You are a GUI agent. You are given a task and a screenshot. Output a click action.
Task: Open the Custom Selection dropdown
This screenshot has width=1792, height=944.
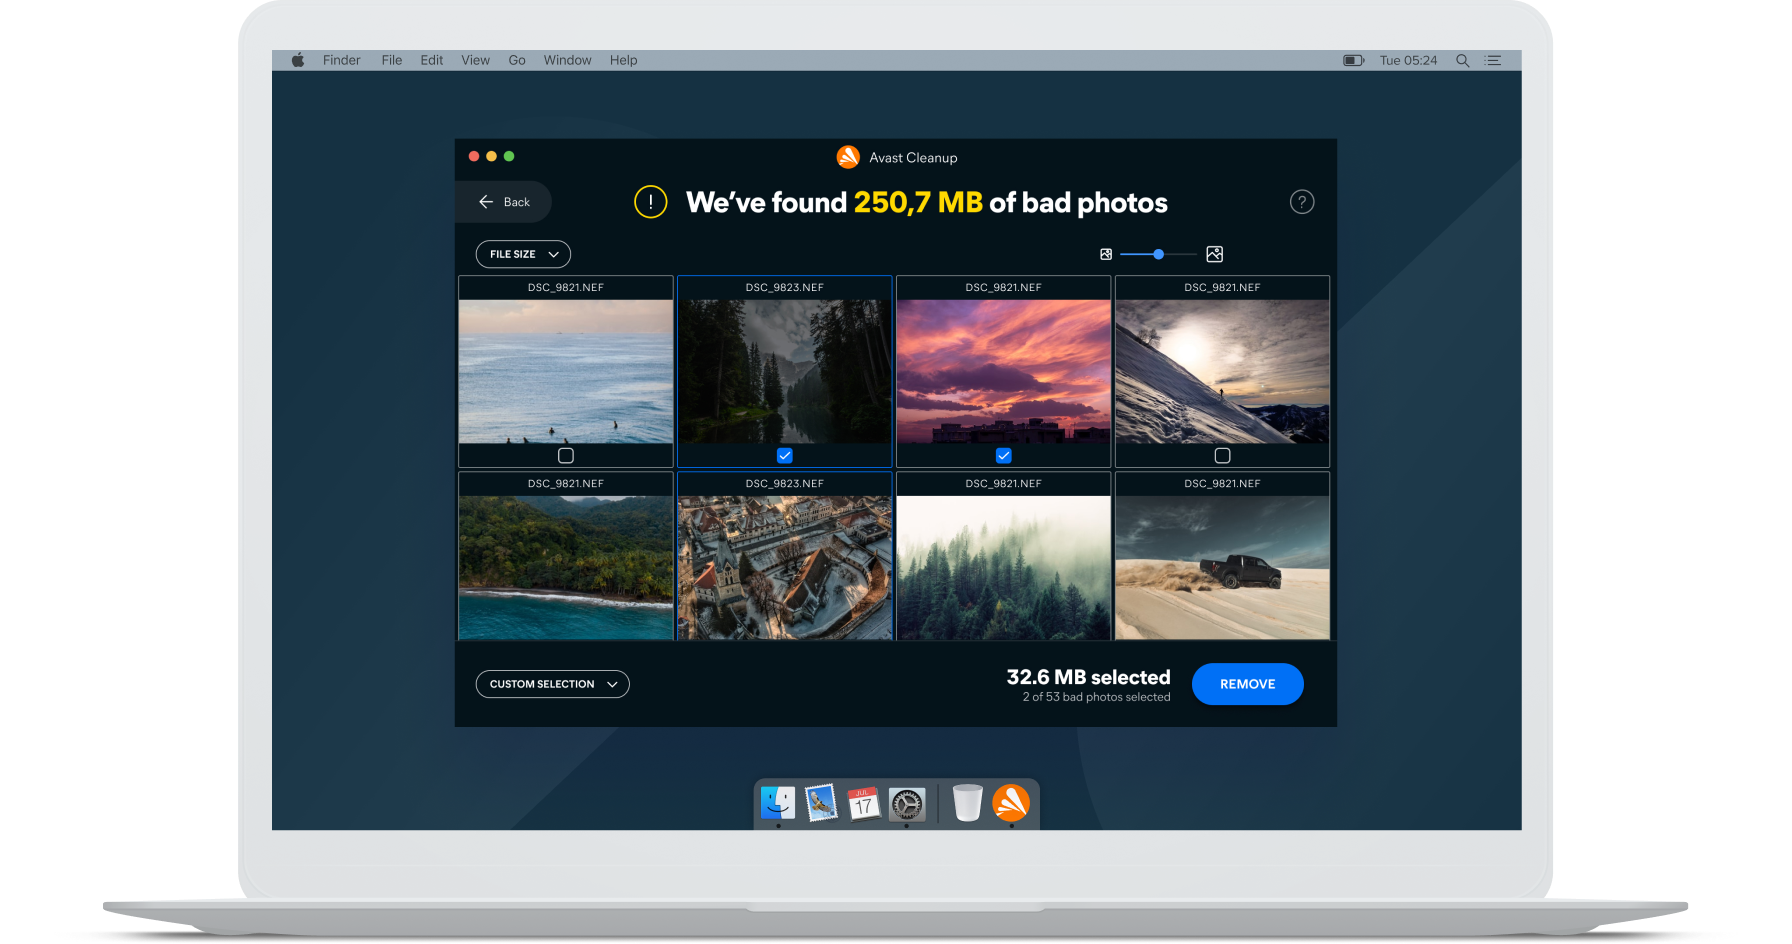pos(552,684)
